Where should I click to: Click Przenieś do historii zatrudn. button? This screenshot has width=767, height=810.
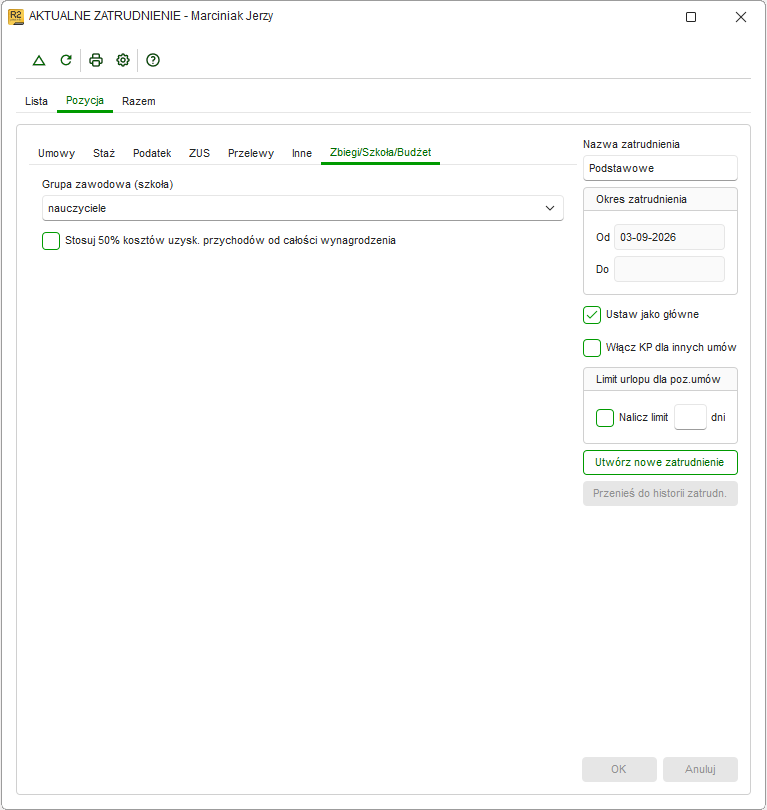pyautogui.click(x=660, y=493)
